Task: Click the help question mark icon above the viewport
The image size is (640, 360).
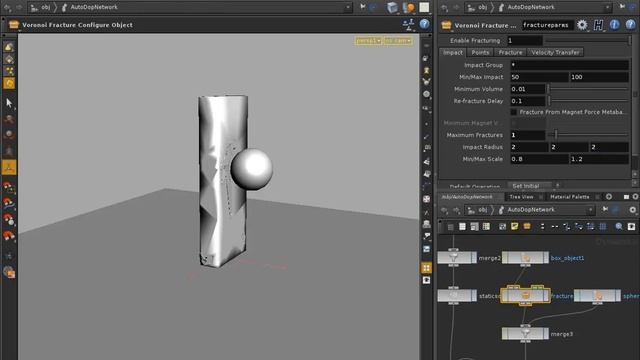Action: [x=424, y=24]
